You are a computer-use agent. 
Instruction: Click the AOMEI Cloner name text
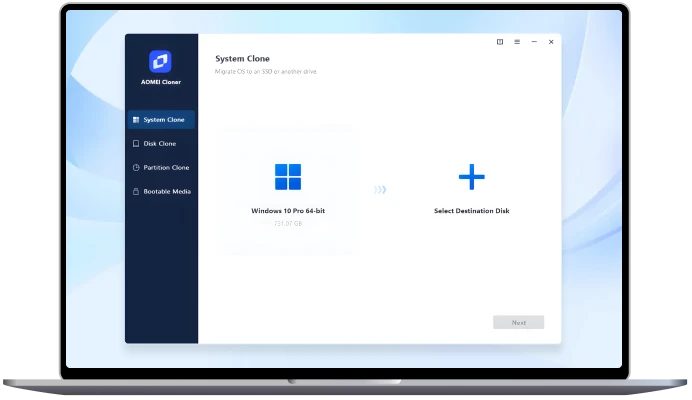(161, 82)
